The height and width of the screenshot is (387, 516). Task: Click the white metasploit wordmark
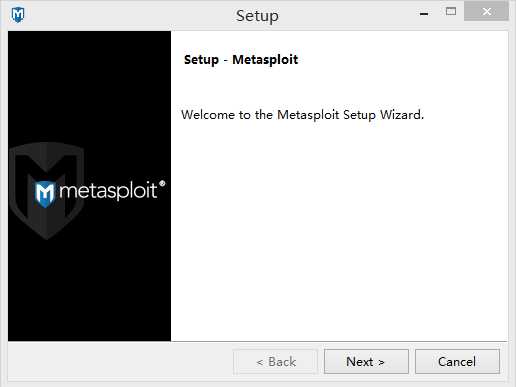pyautogui.click(x=108, y=191)
